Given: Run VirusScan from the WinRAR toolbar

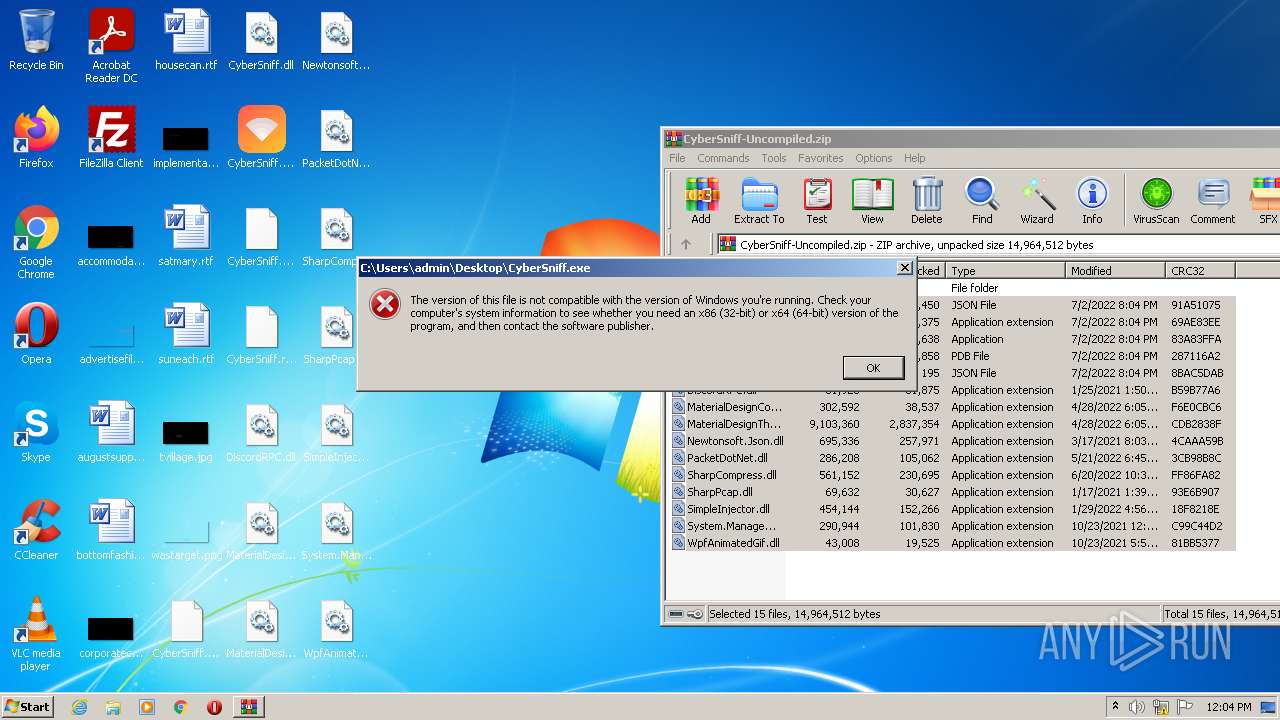Looking at the screenshot, I should 1156,201.
